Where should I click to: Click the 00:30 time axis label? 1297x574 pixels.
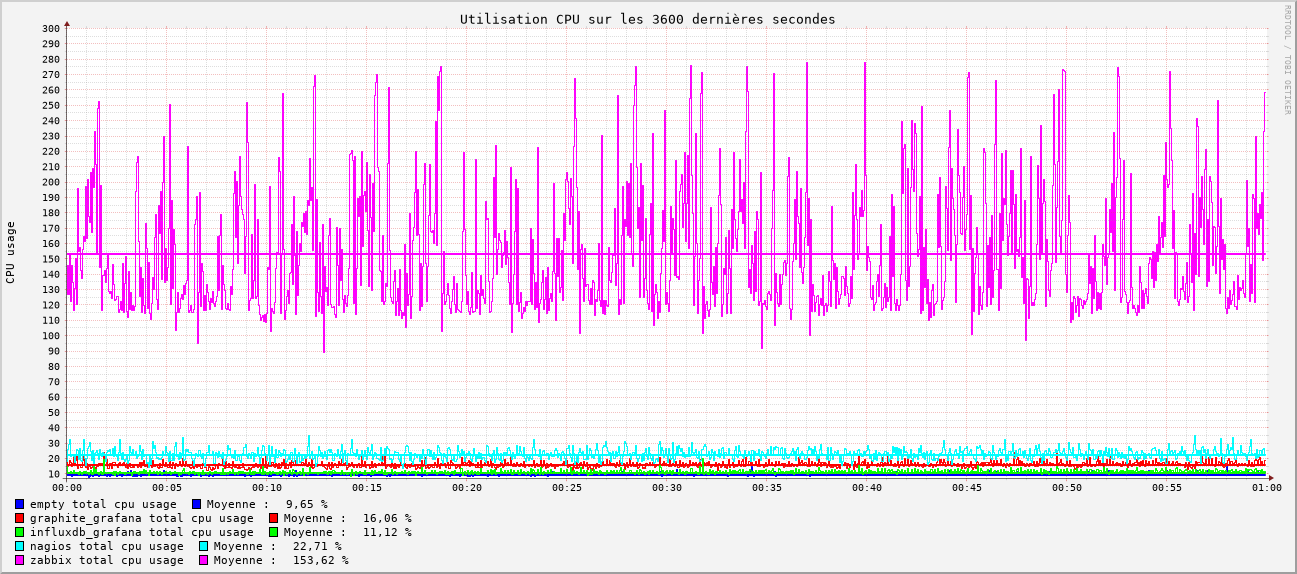click(x=667, y=488)
